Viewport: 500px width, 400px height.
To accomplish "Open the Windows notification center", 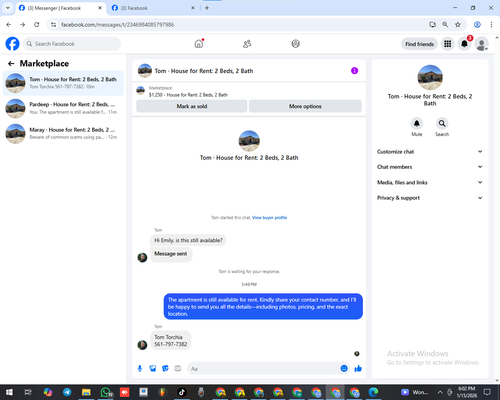I will click(x=487, y=392).
